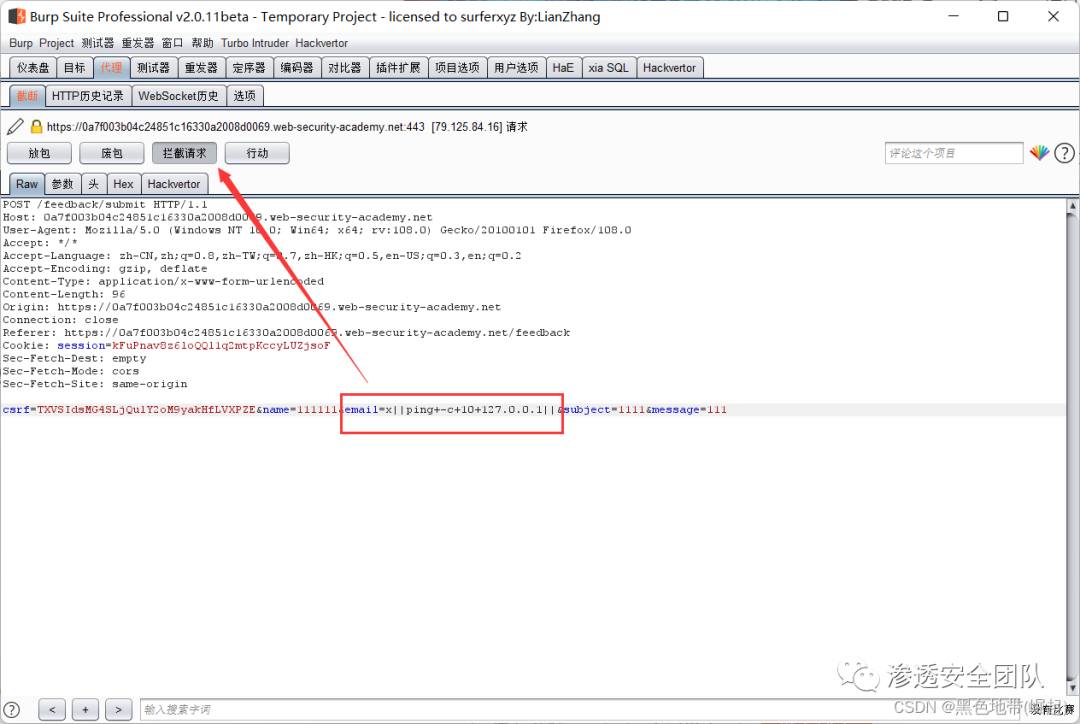This screenshot has height=724, width=1080.
Task: Click the 废包 drop button
Action: 112,153
